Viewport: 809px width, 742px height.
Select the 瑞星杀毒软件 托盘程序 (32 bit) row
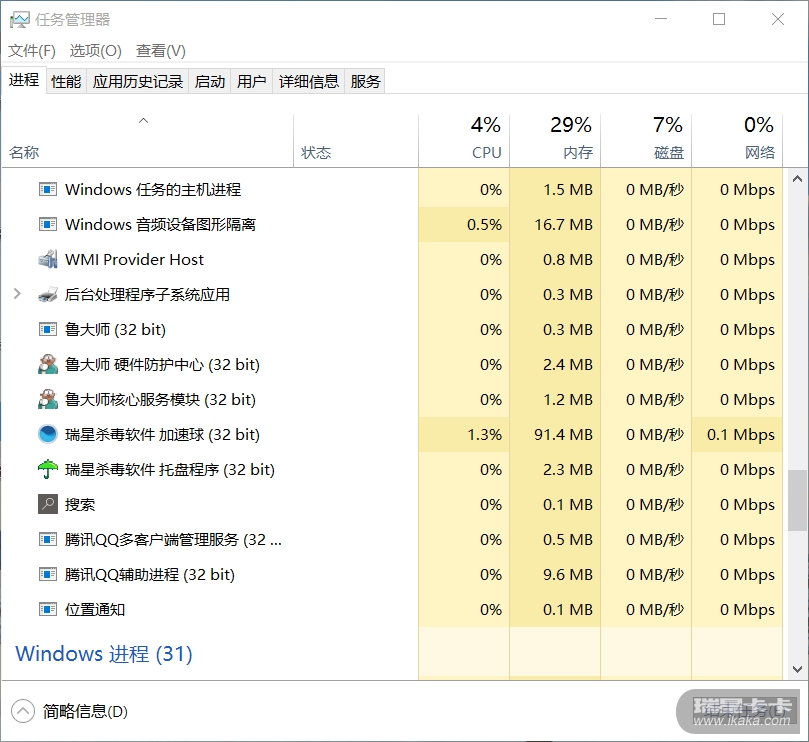392,469
